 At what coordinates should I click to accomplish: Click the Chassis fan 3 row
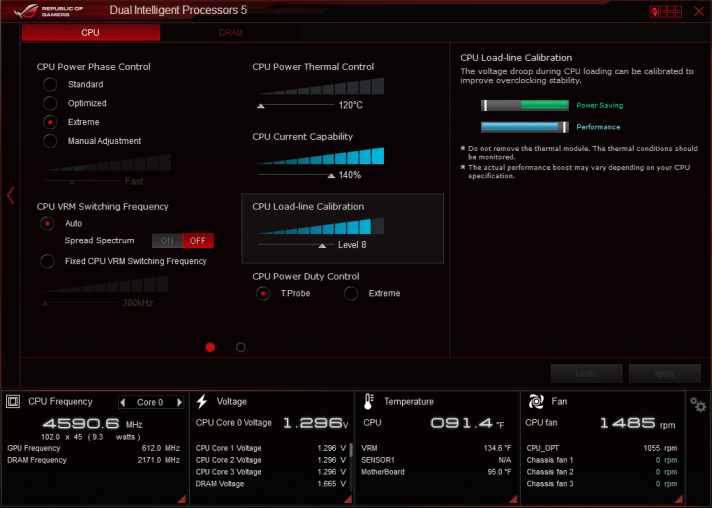click(x=602, y=484)
